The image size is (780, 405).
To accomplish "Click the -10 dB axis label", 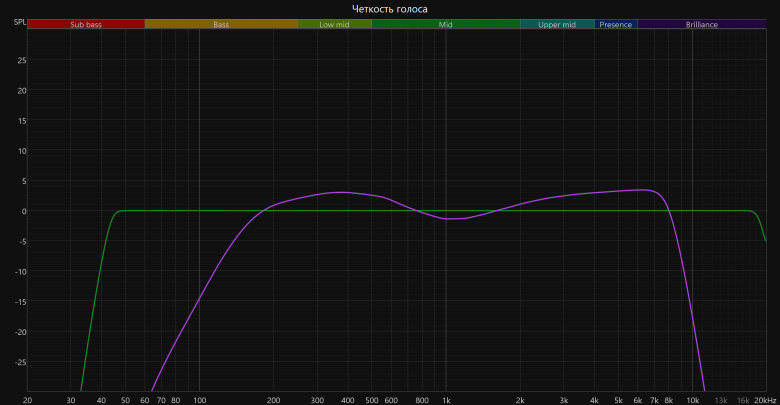I will (x=20, y=272).
